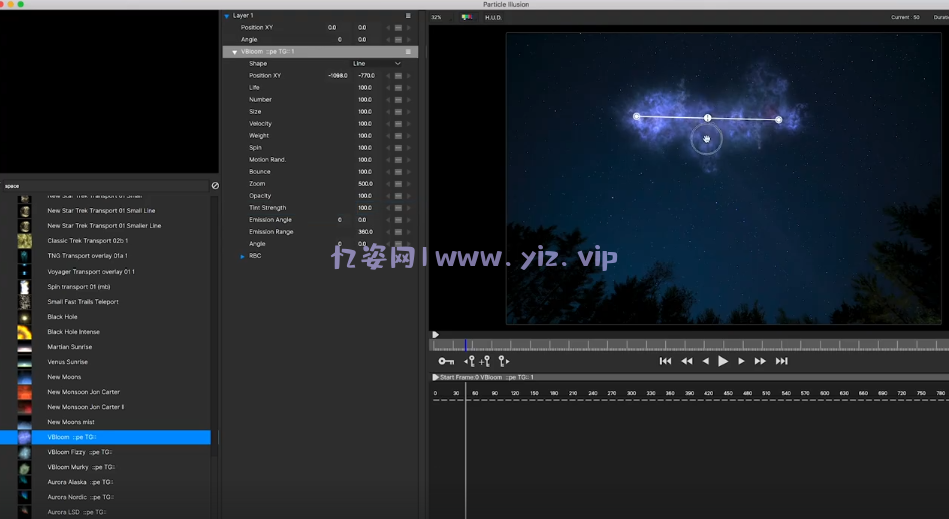This screenshot has width=949, height=519.
Task: Previous keyframe arrow on Emission Angle row
Action: pyautogui.click(x=388, y=220)
